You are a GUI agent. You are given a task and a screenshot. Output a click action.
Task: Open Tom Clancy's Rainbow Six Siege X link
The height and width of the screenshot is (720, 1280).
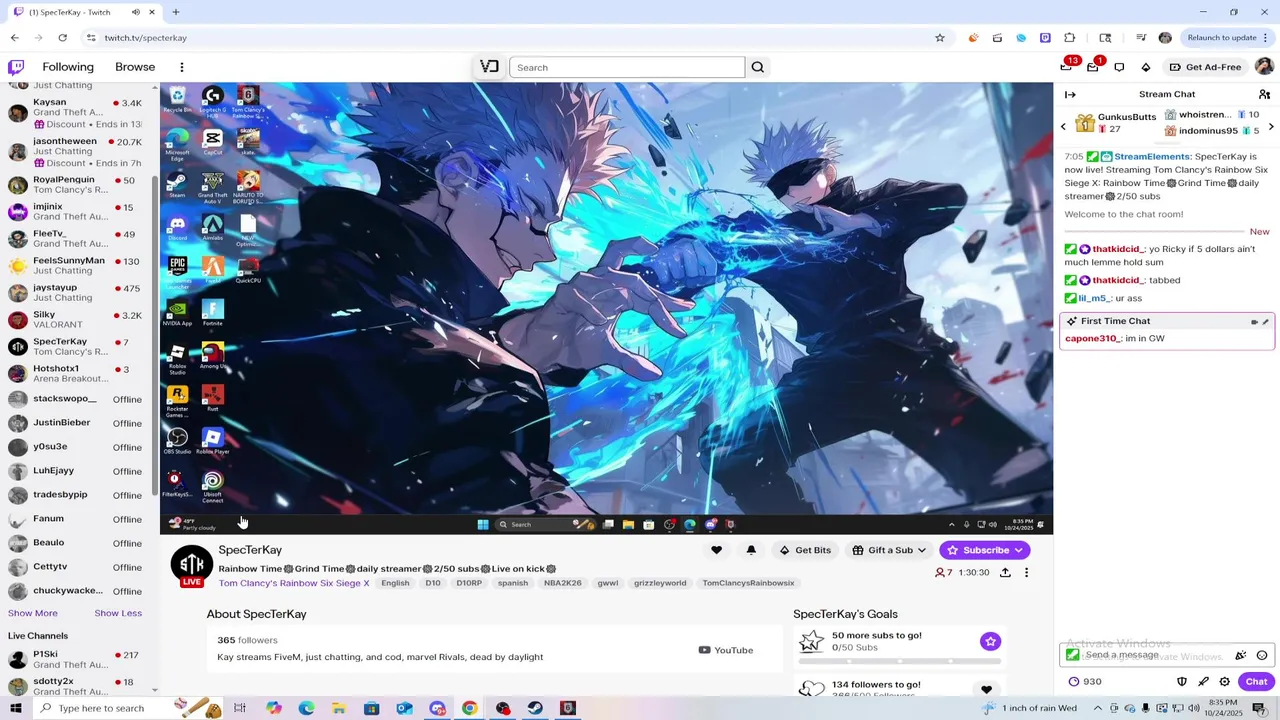[294, 583]
